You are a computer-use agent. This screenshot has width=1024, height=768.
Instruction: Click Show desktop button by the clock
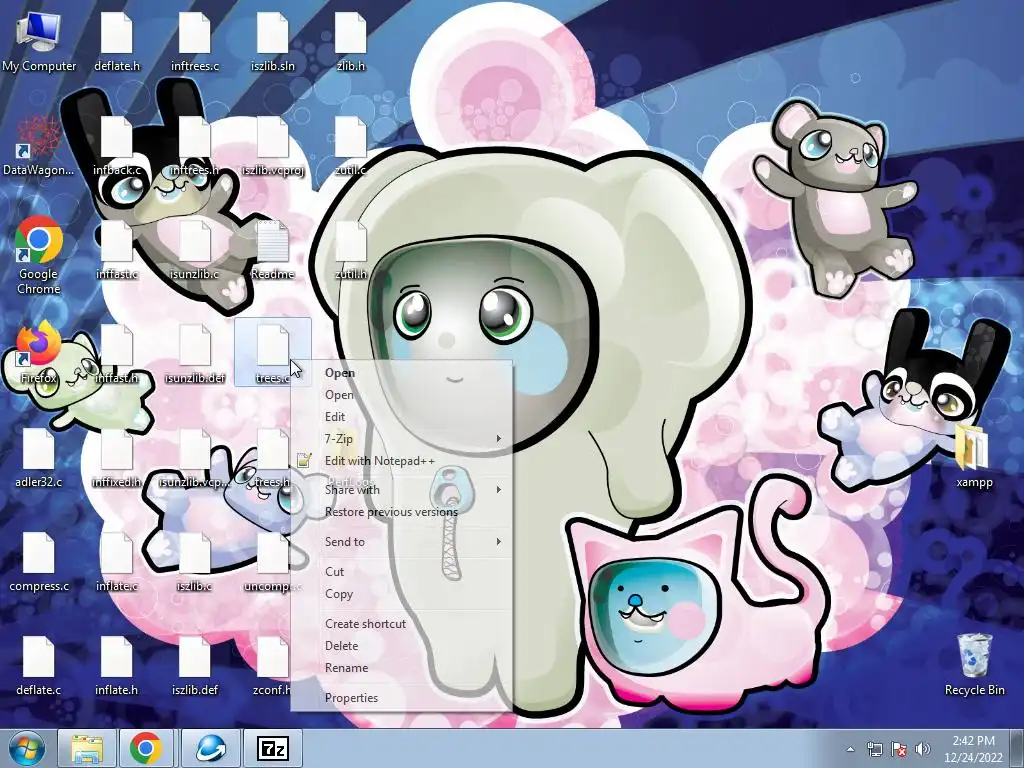click(1018, 748)
